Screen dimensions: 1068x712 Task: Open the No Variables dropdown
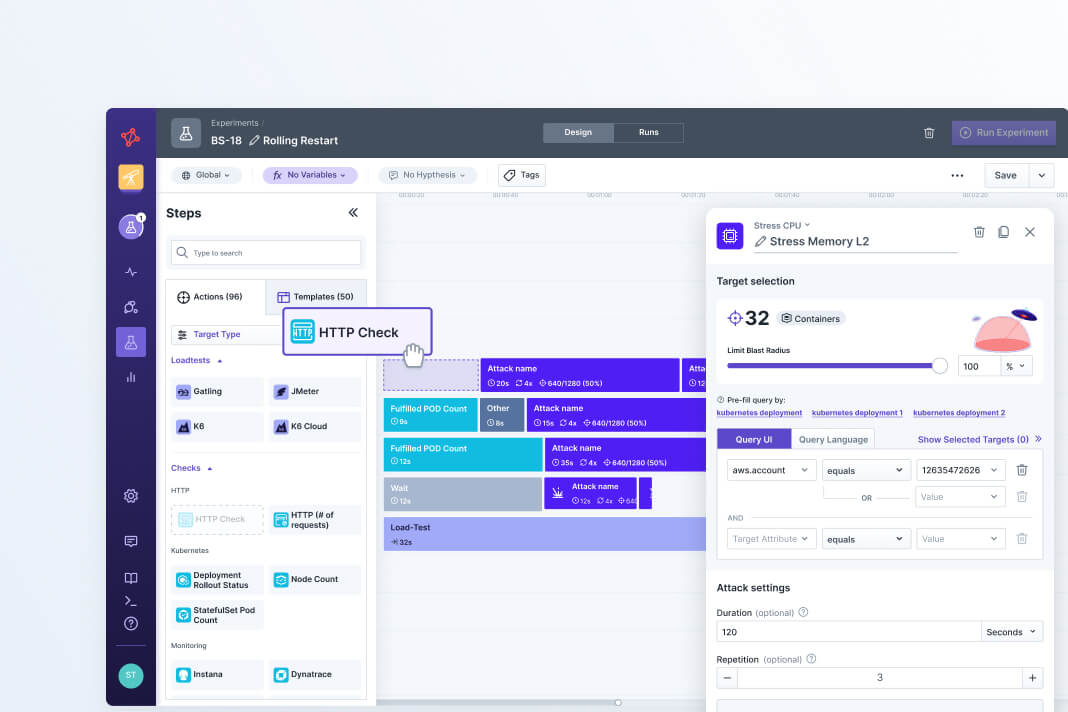point(310,175)
